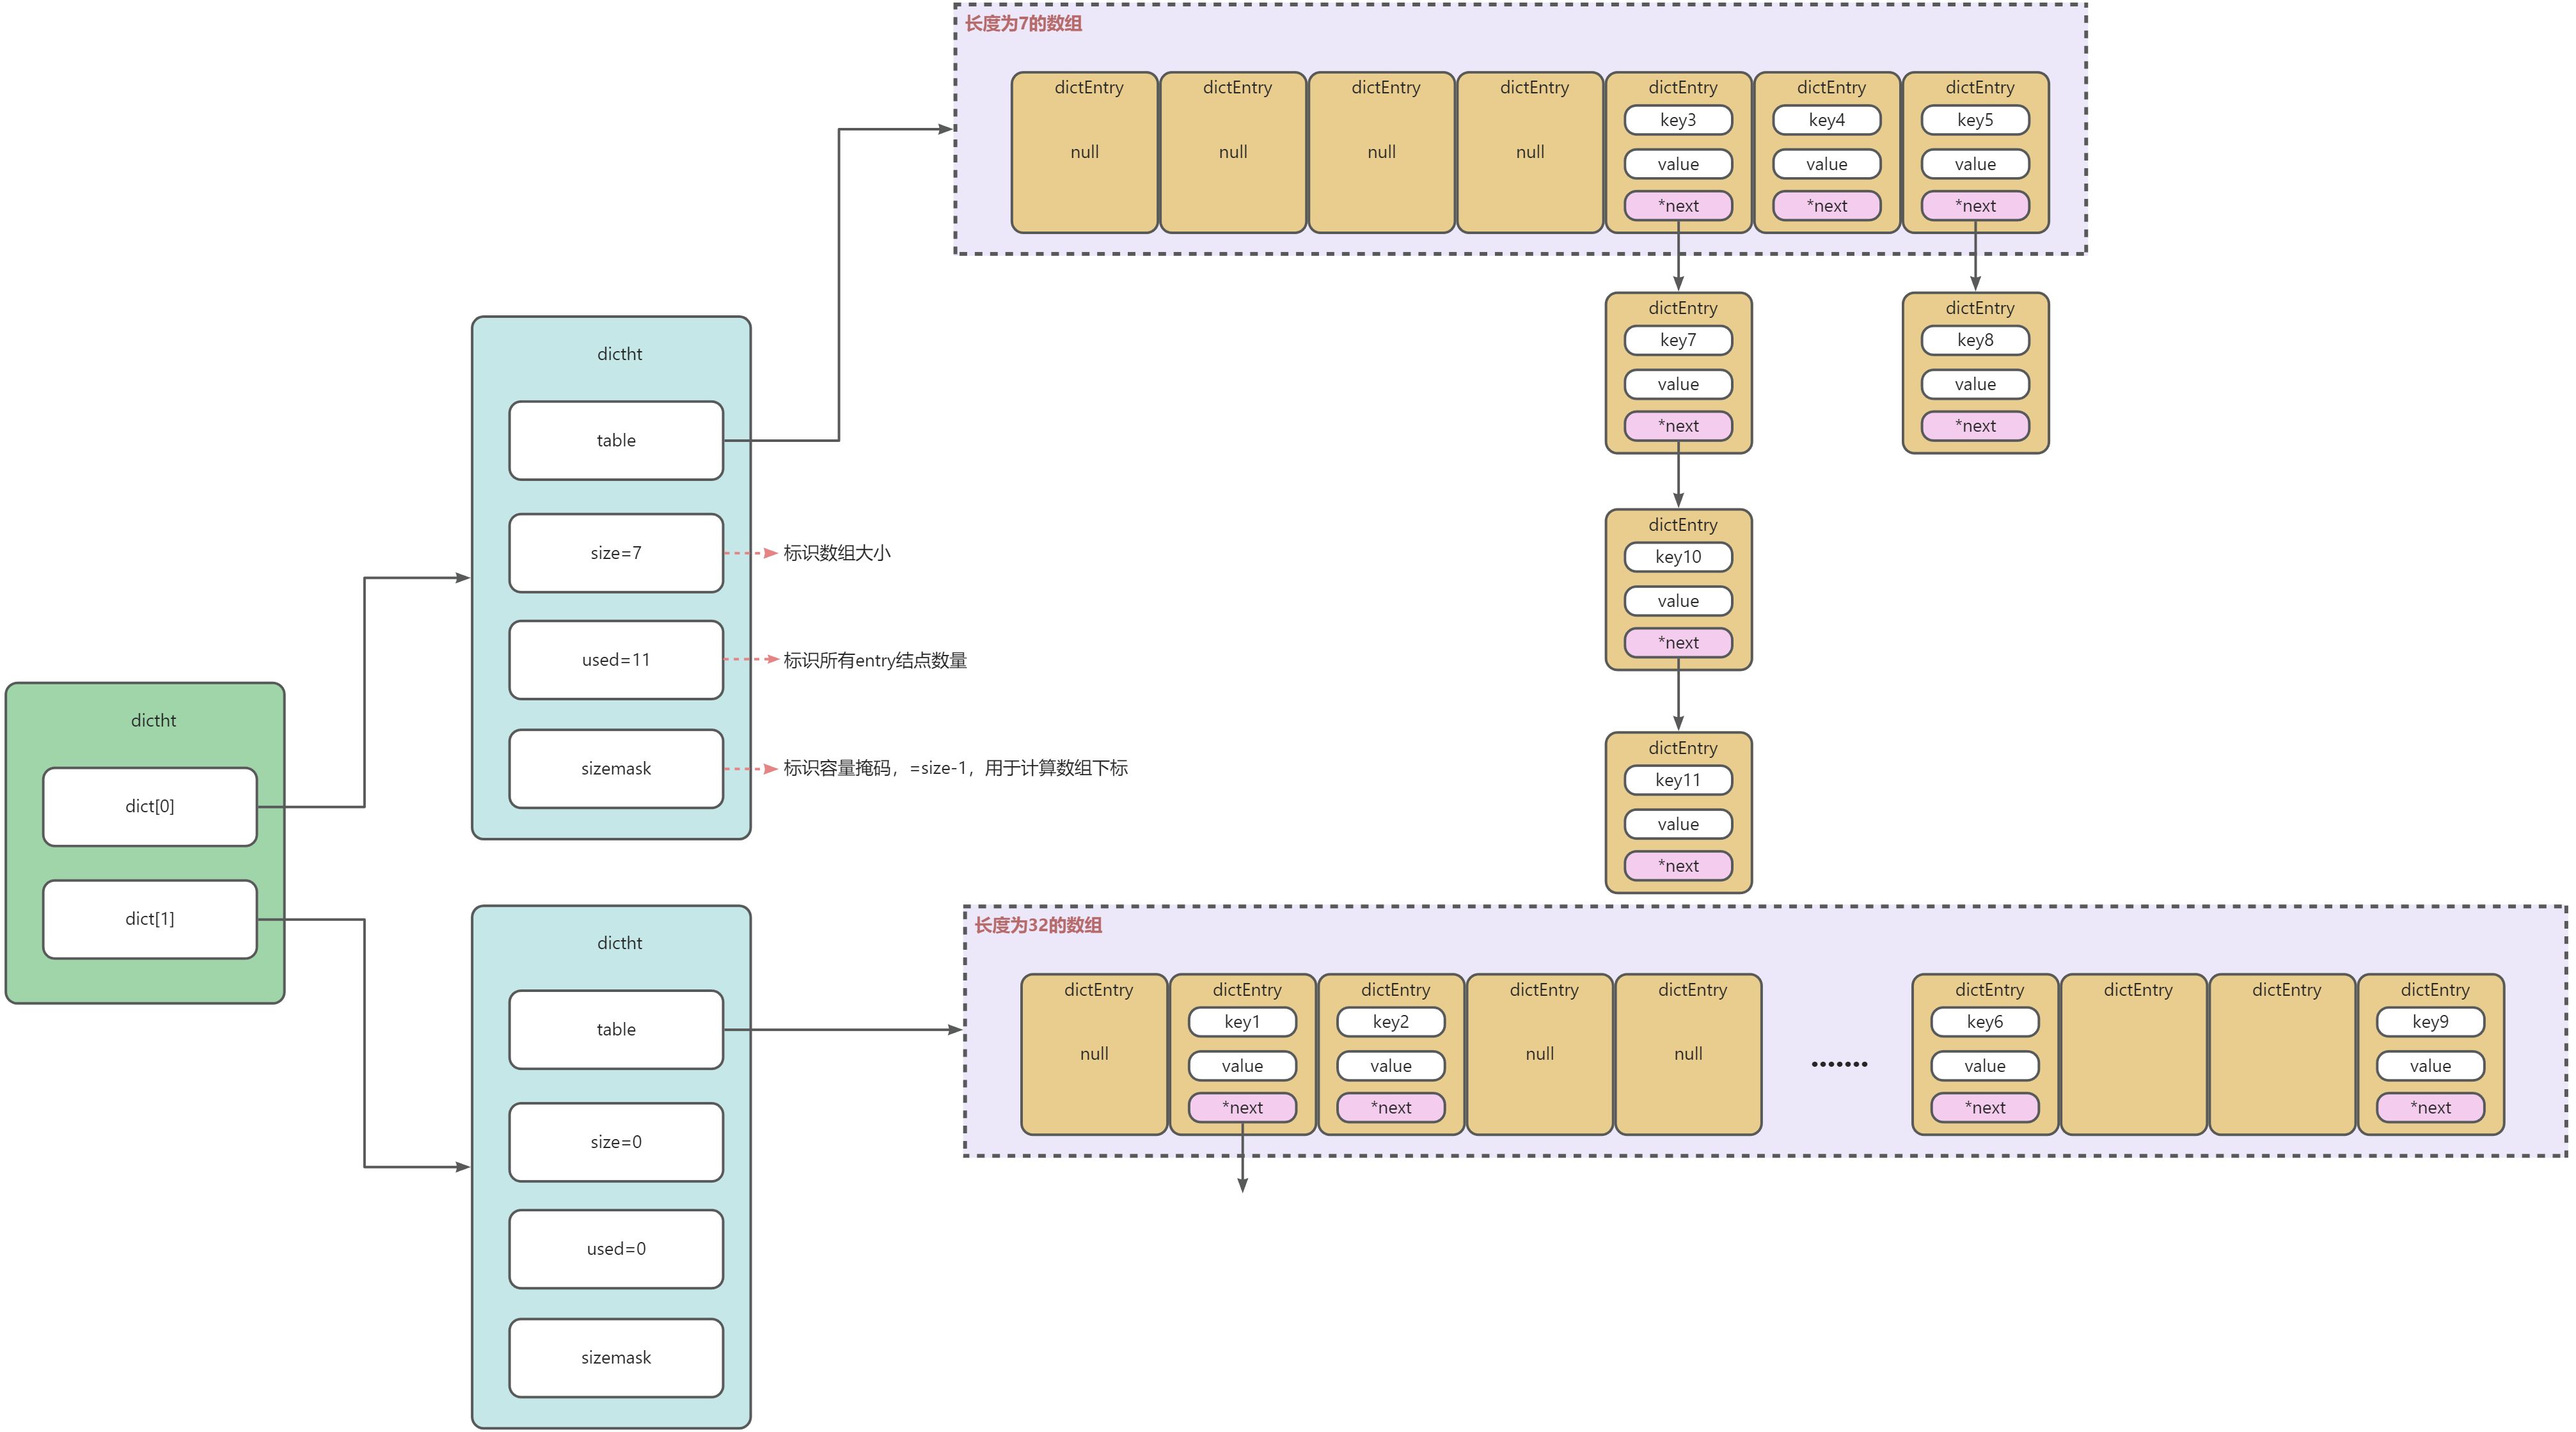Click the key1 node in lower array
The height and width of the screenshot is (1432, 2576).
pos(1242,1022)
